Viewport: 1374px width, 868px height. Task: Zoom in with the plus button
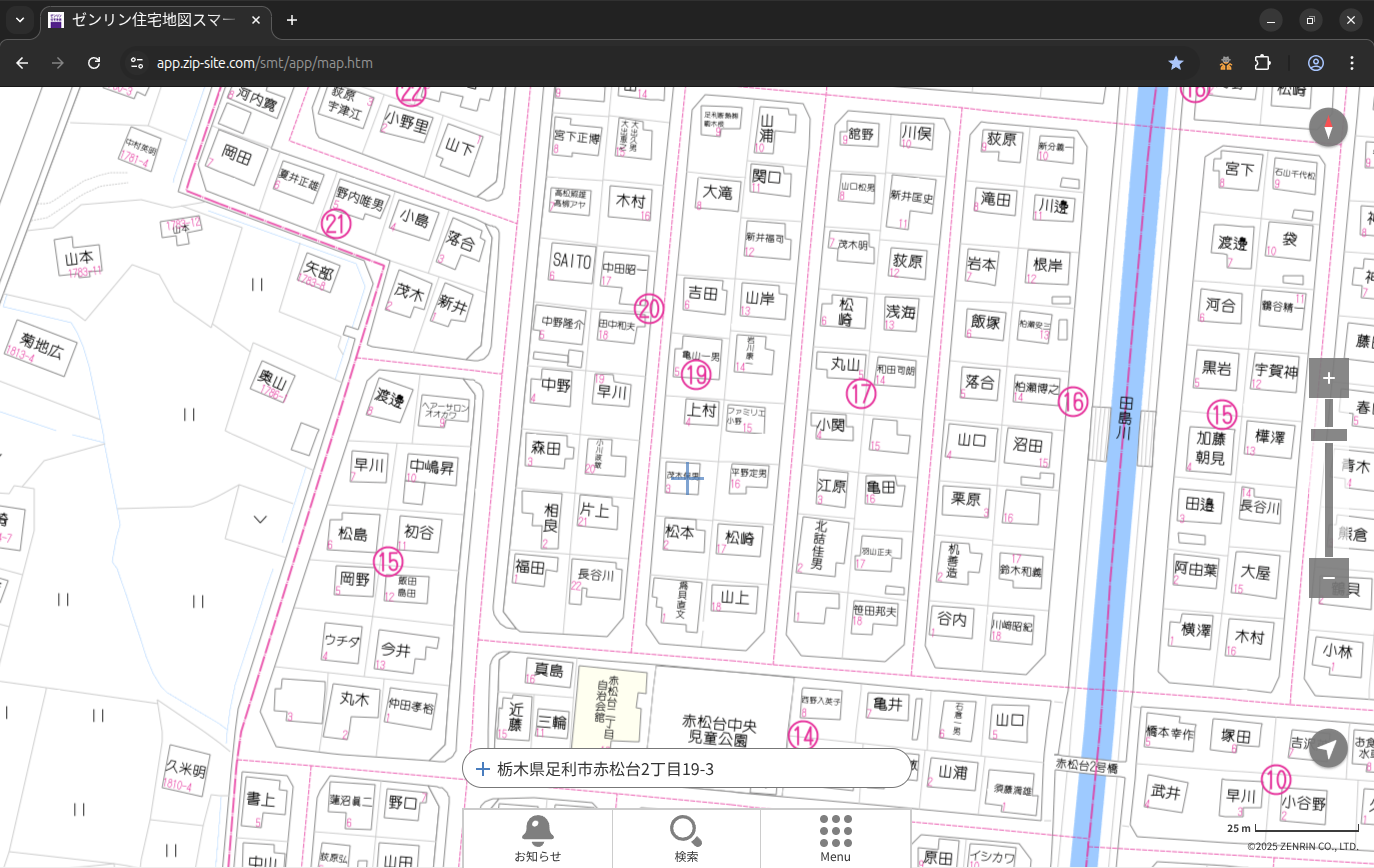(x=1328, y=378)
